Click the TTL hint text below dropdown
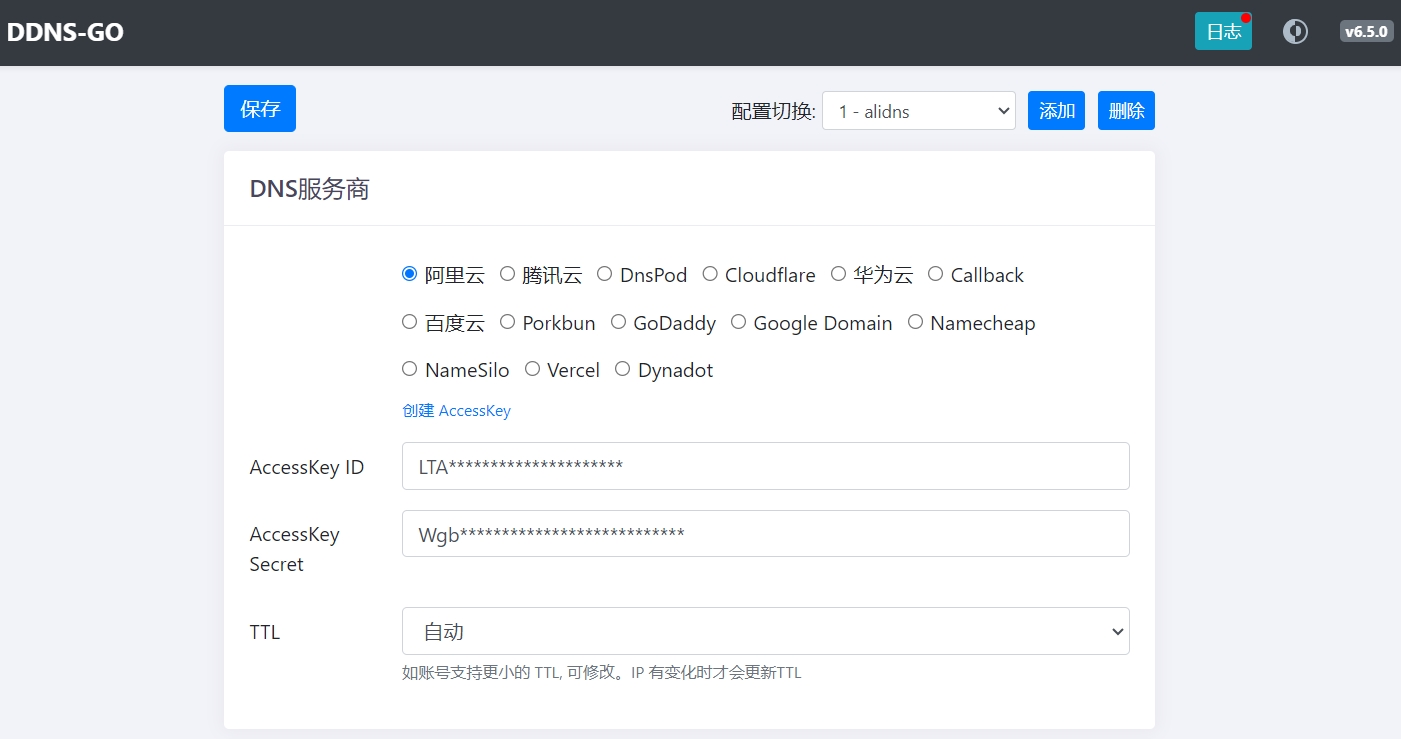Screen dimensions: 1401x739 (x=602, y=673)
